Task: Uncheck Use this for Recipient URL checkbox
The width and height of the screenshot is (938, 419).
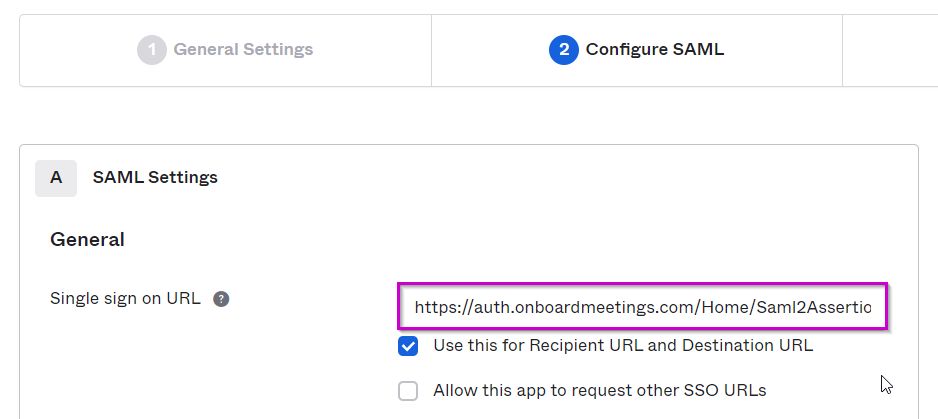Action: [408, 346]
